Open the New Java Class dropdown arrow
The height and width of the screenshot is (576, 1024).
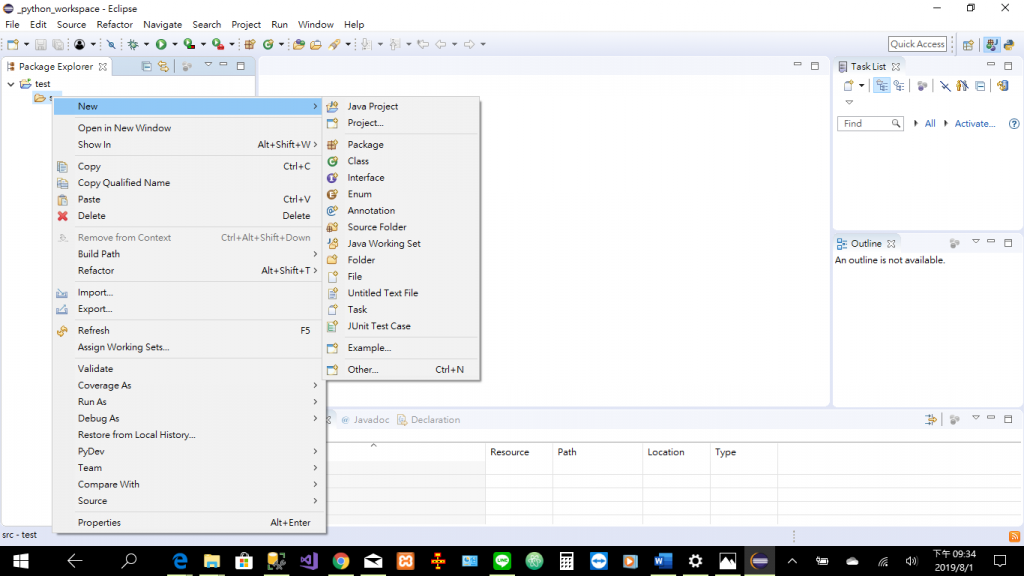pos(281,44)
